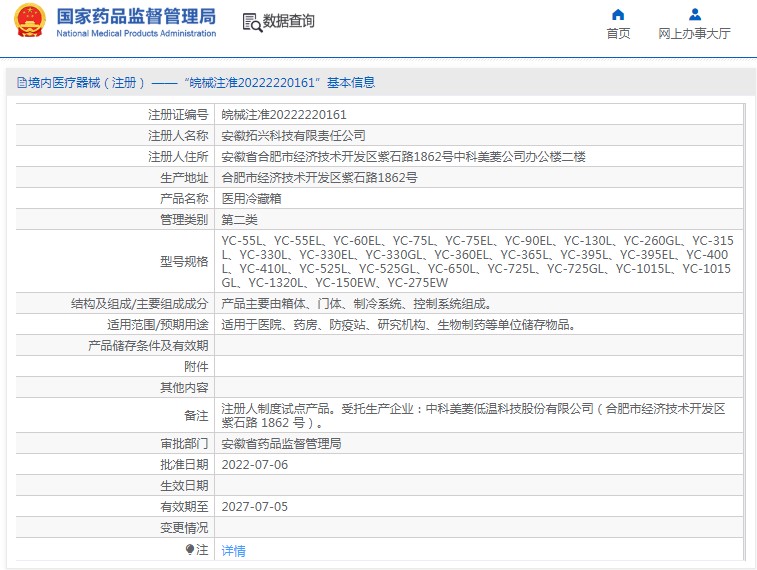Screen dimensions: 757x570
Task: Select registrant name 安徽拓兴科技有限责任公司
Action: pyautogui.click(x=293, y=136)
